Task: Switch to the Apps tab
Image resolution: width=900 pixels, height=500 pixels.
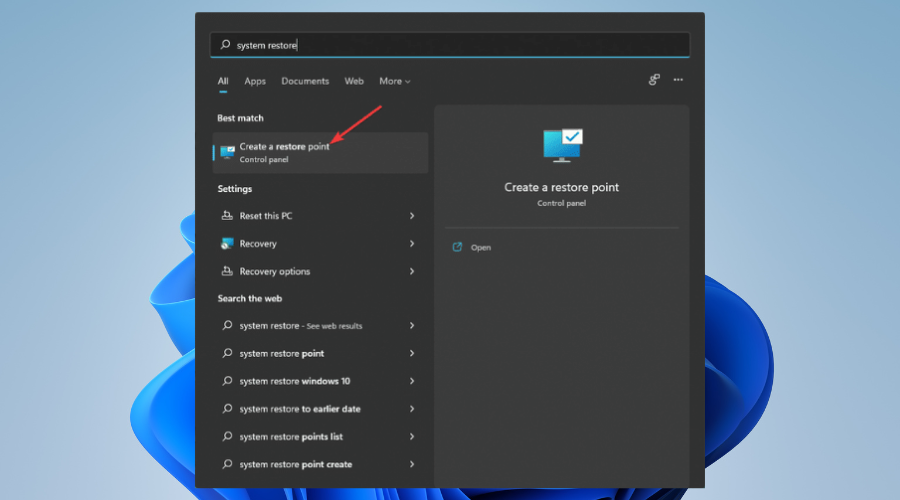Action: click(255, 81)
